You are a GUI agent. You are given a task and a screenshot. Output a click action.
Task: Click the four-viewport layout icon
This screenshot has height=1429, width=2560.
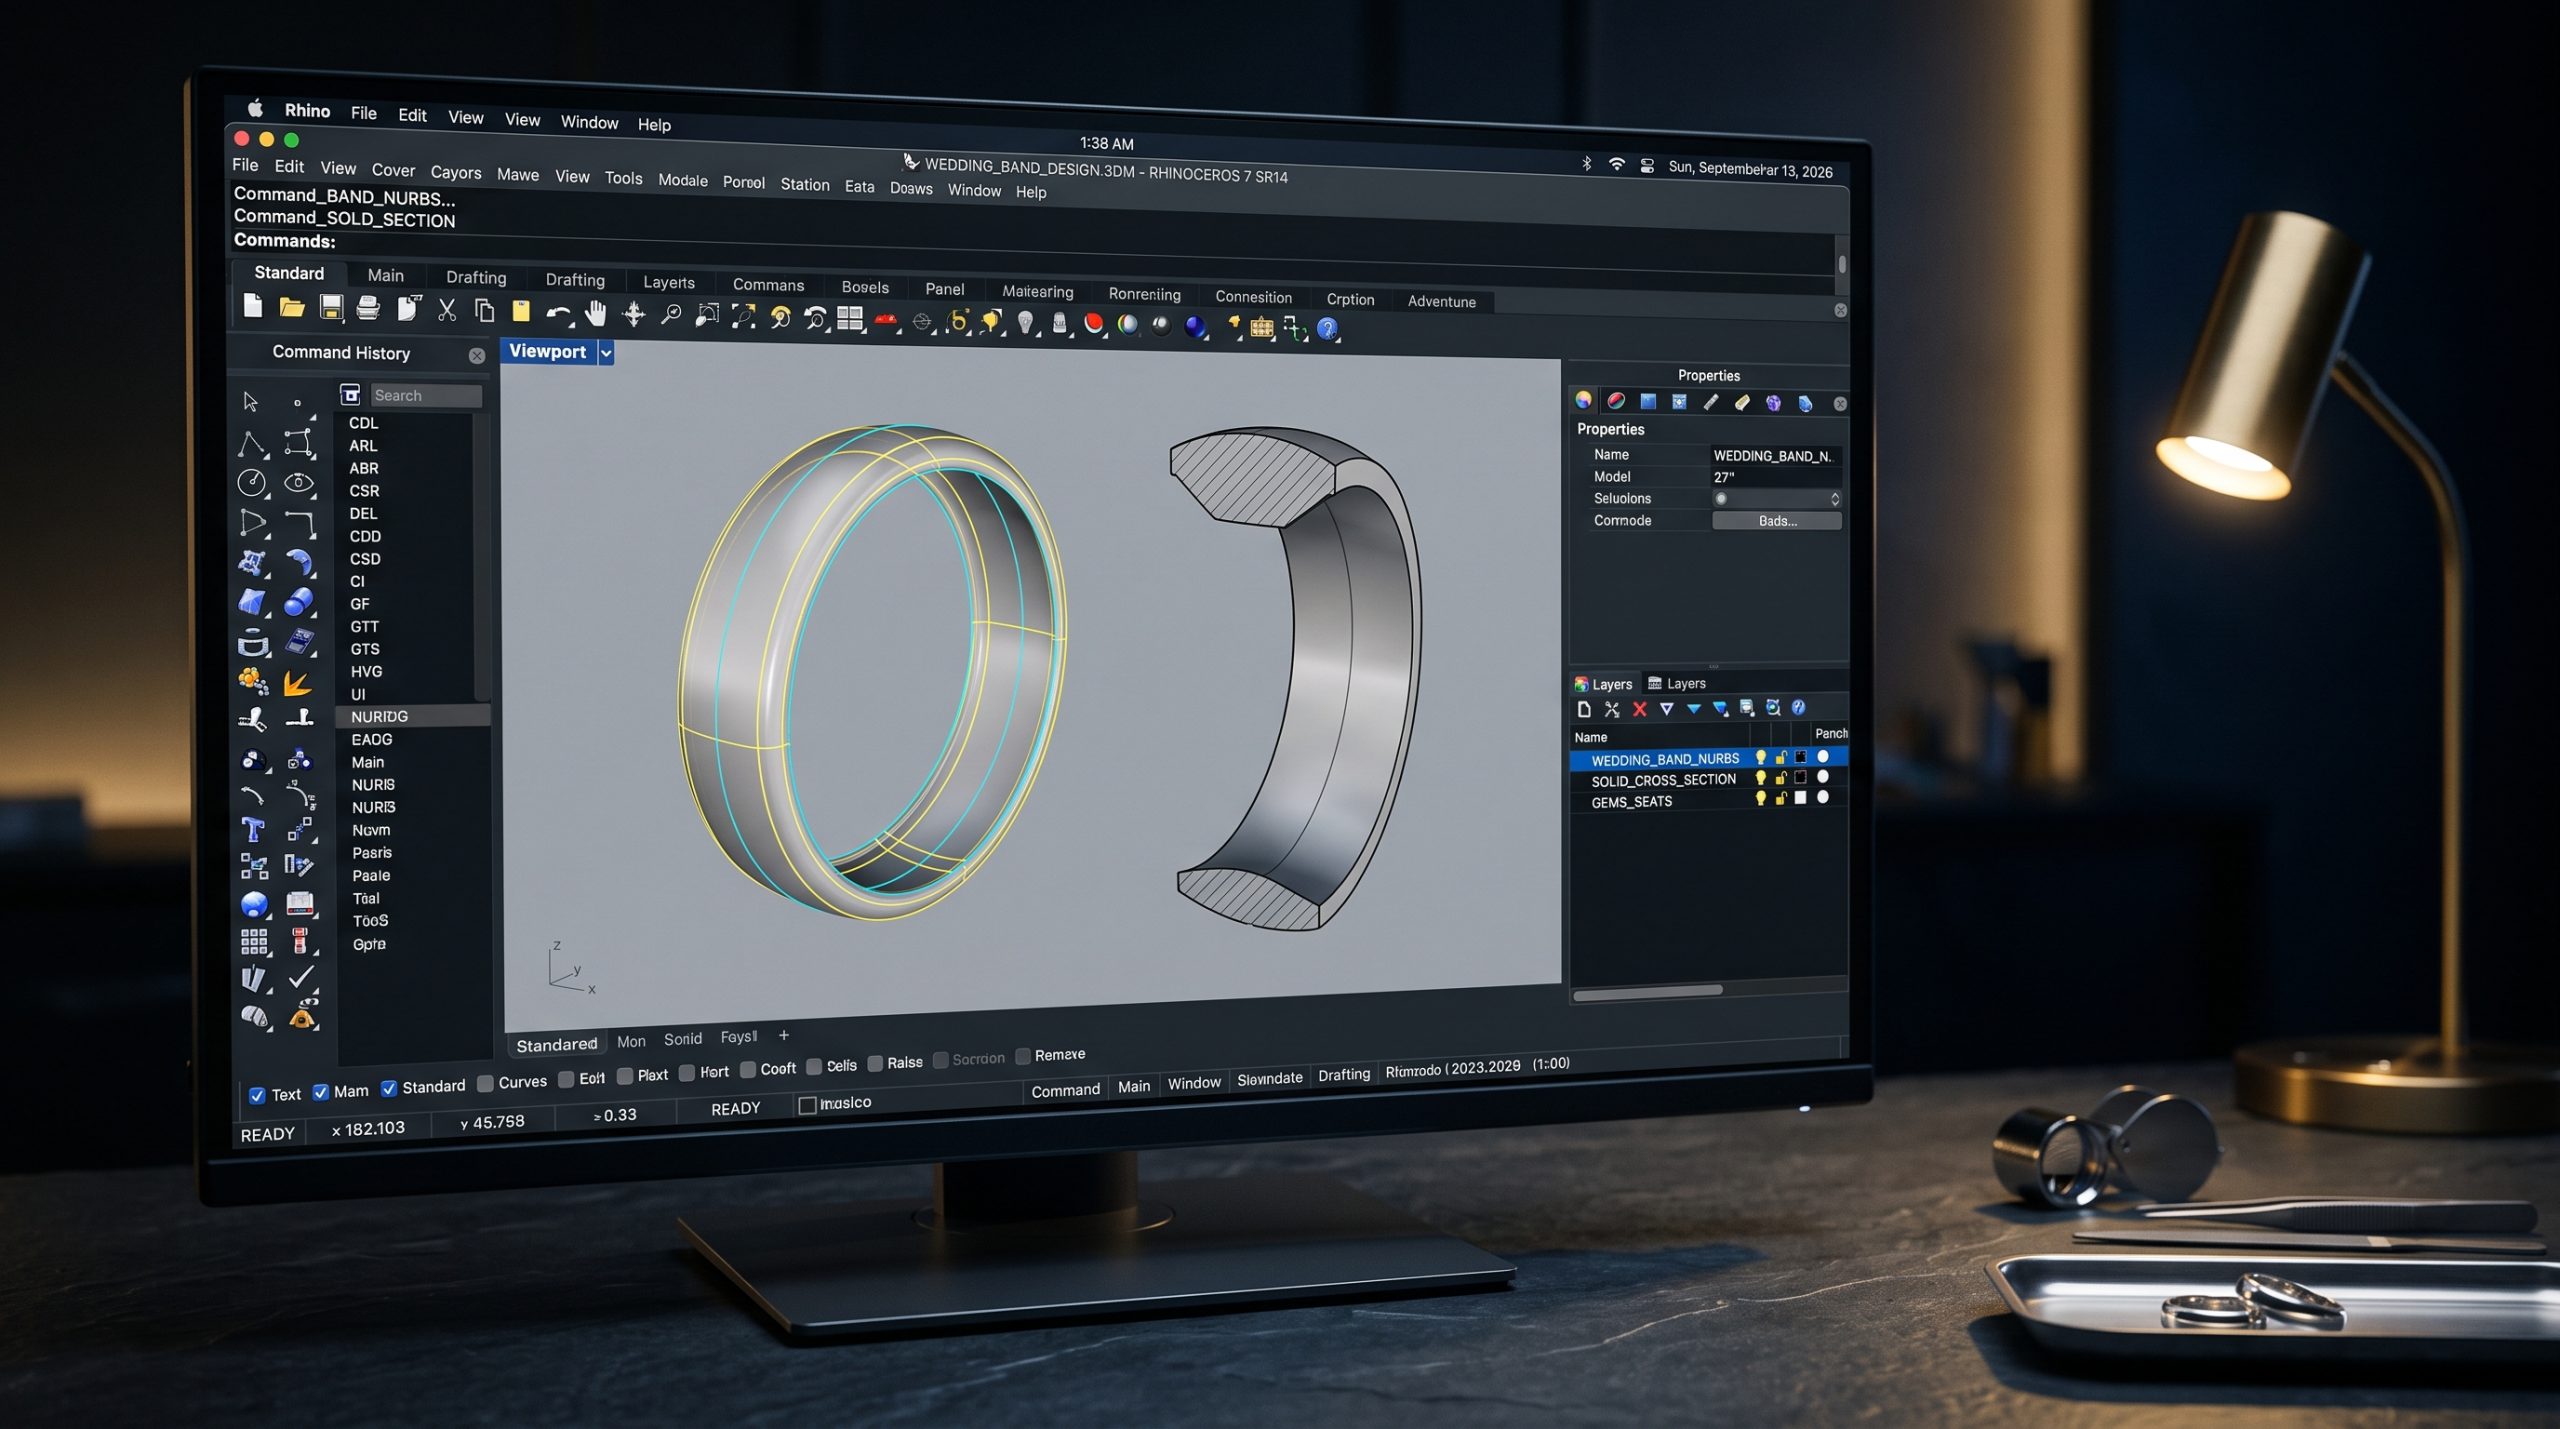(x=850, y=319)
